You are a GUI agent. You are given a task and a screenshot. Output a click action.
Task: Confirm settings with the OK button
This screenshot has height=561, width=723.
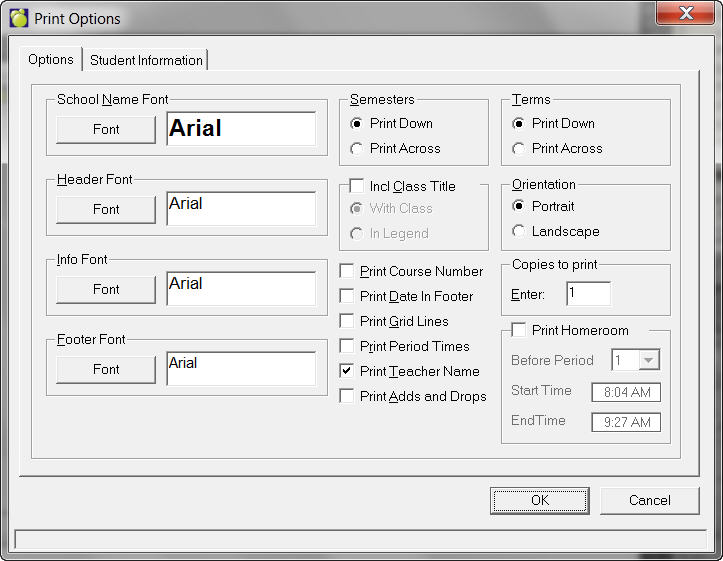pyautogui.click(x=540, y=500)
